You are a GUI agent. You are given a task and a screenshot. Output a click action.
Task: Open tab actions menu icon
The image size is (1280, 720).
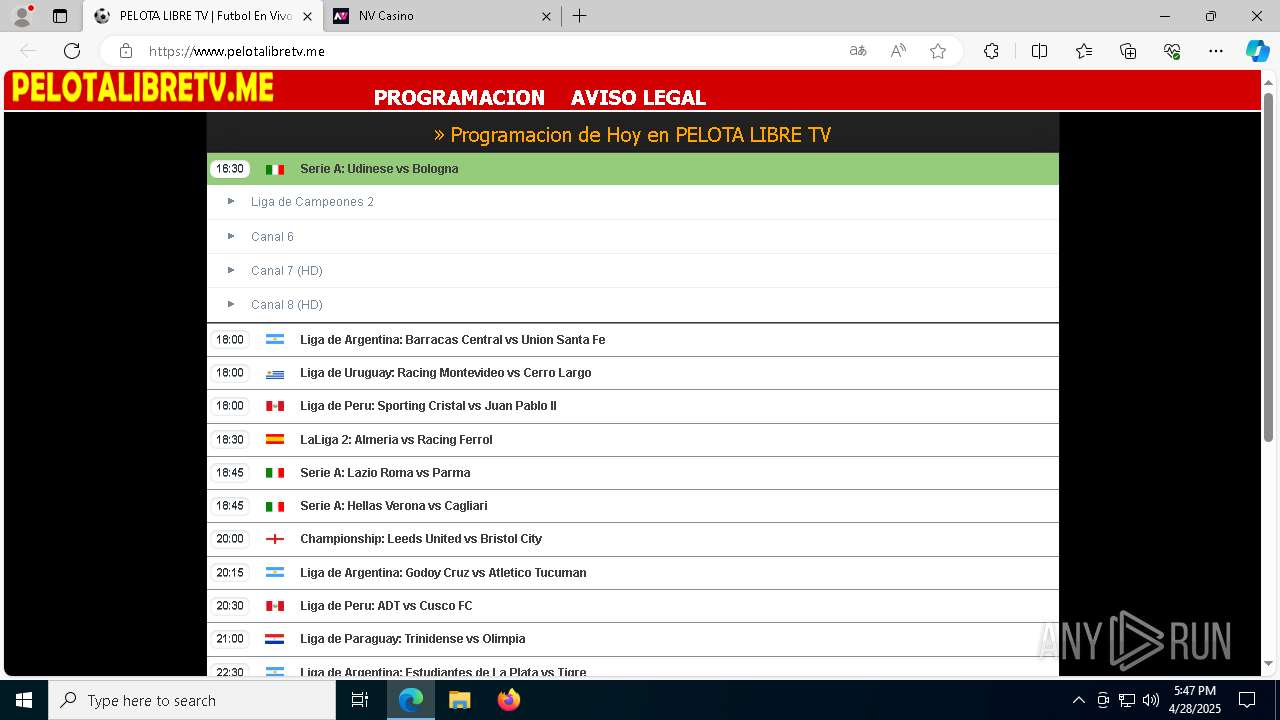[x=60, y=16]
